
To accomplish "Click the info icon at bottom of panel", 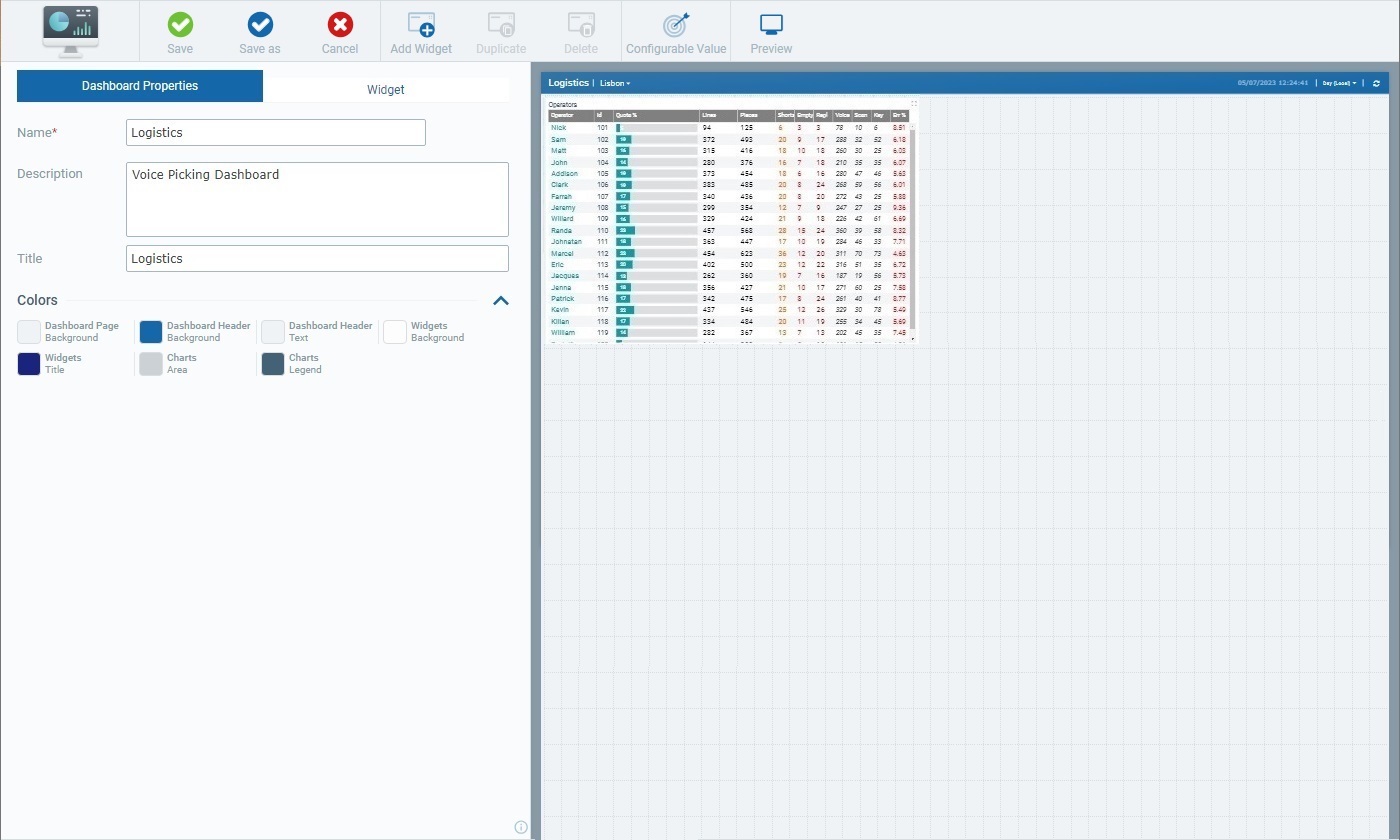I will point(521,827).
